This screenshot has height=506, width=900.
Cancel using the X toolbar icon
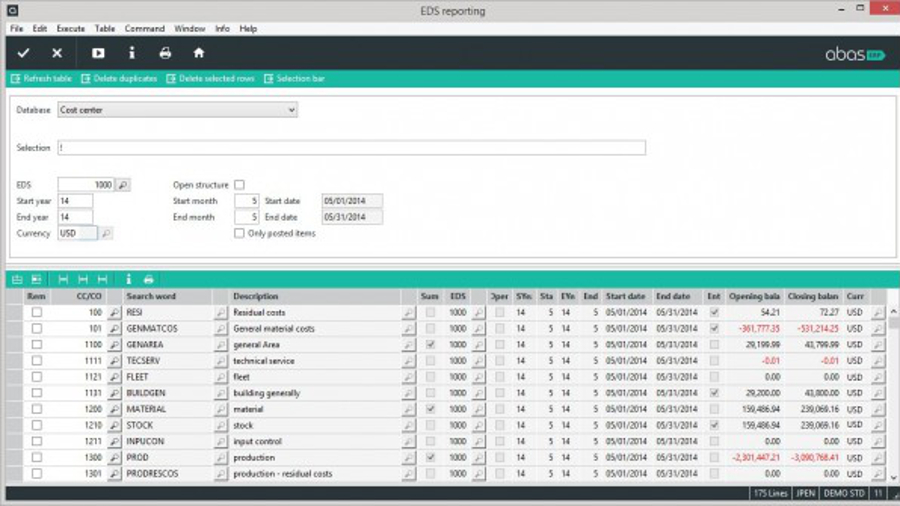pos(57,53)
